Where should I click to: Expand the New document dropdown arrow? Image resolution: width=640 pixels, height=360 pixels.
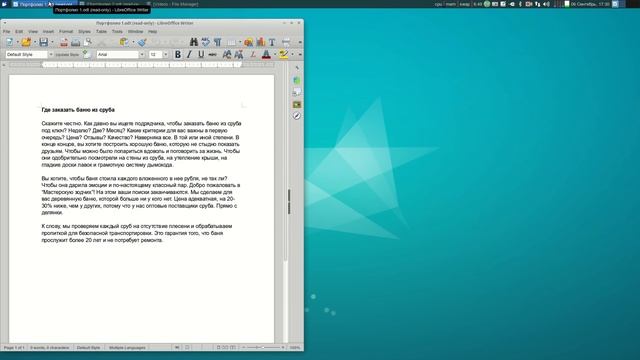tap(18, 42)
